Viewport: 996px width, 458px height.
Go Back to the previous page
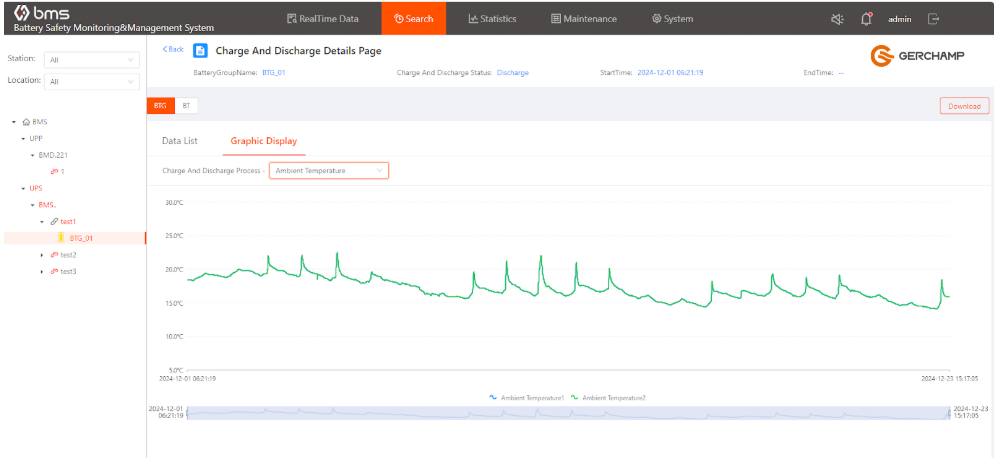[x=173, y=49]
